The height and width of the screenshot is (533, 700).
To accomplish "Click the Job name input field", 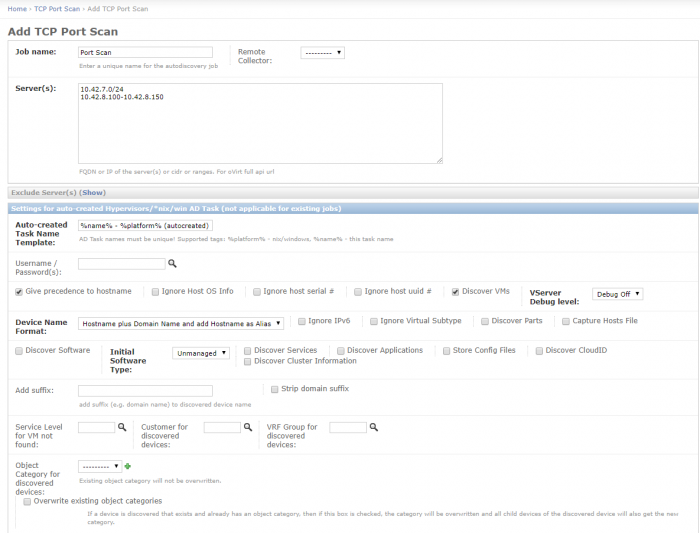I will [146, 52].
